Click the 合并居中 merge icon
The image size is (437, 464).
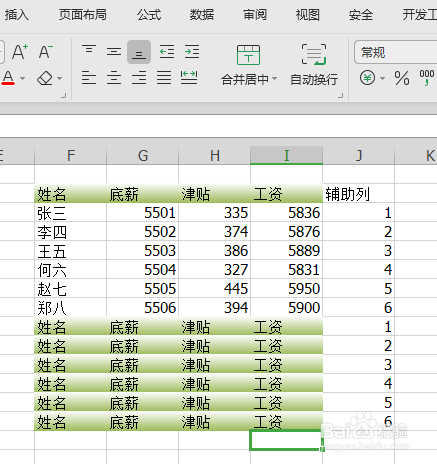click(248, 55)
